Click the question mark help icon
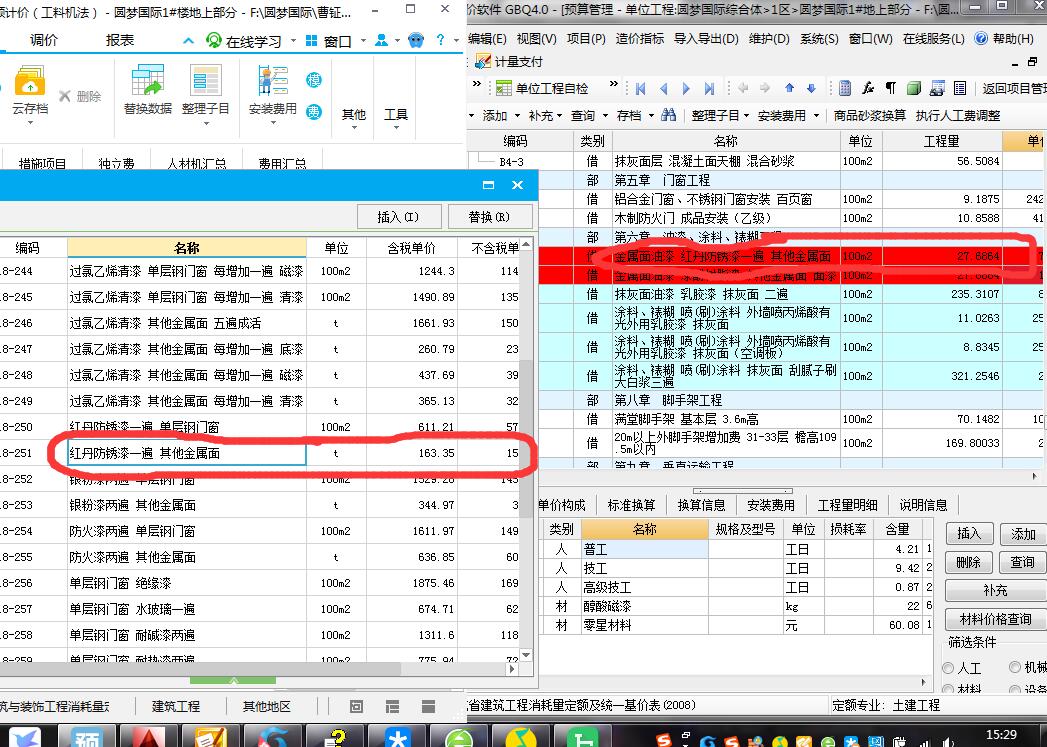Screen dimensions: 1047x747 pyautogui.click(x=440, y=40)
